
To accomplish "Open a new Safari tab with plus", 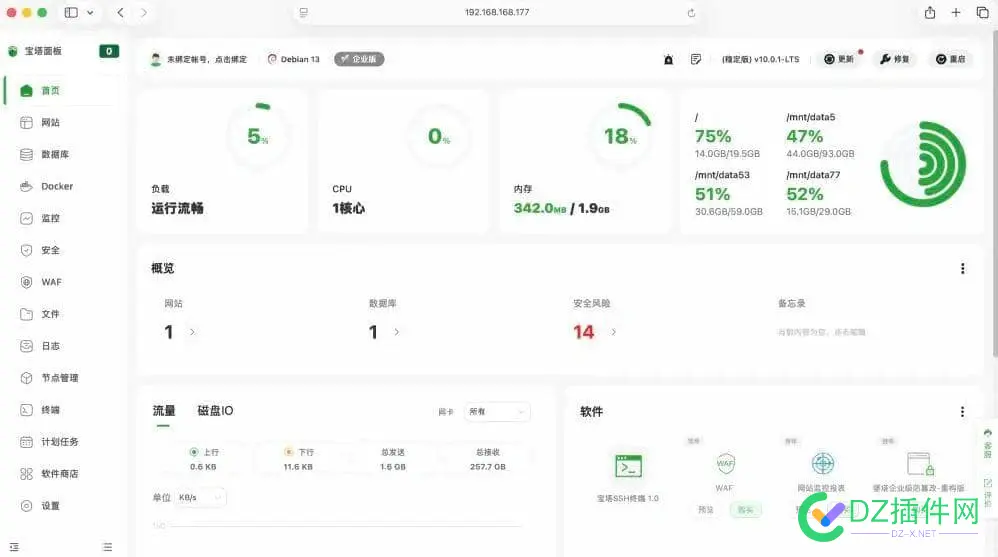I will [955, 12].
